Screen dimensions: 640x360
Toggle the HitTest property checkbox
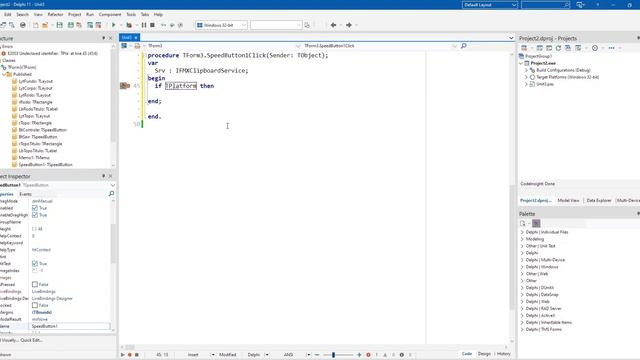(x=35, y=264)
